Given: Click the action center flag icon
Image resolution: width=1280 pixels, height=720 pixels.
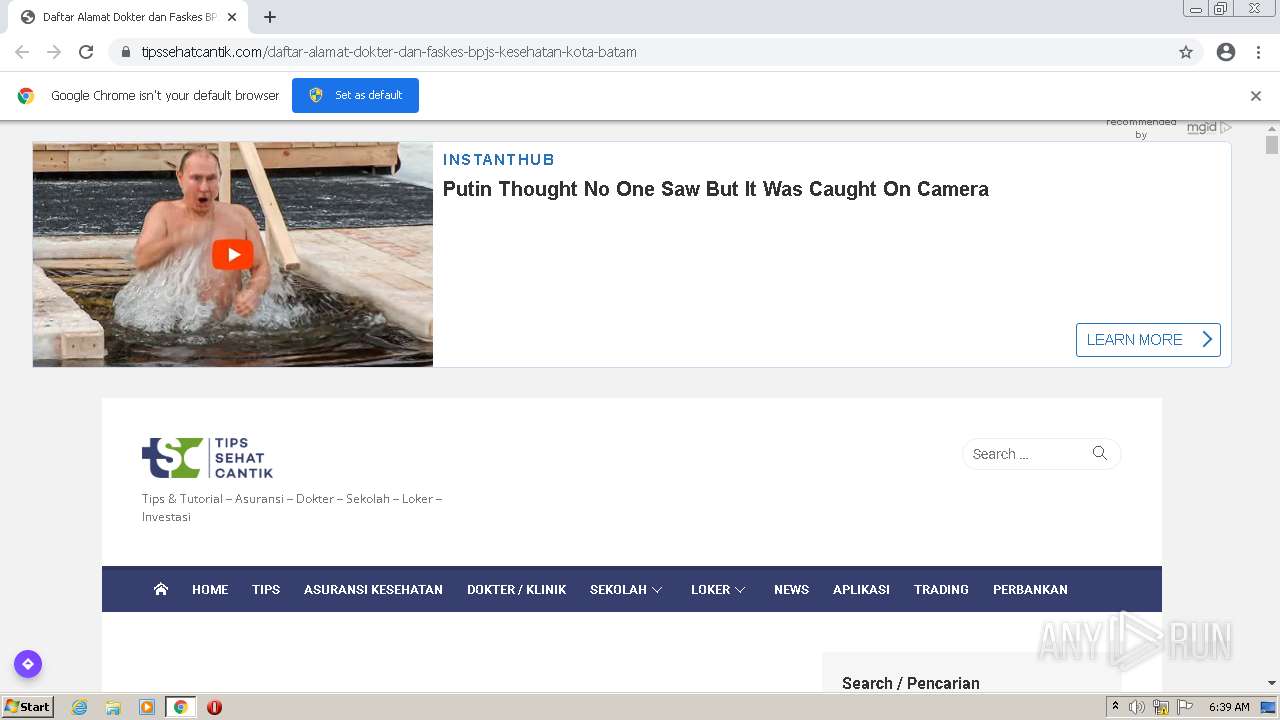Looking at the screenshot, I should [1185, 707].
